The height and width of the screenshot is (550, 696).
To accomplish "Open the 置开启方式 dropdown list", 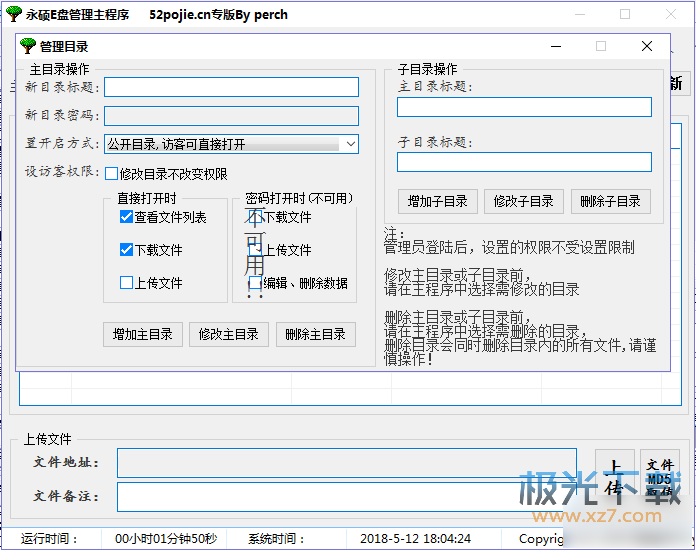I will (349, 144).
